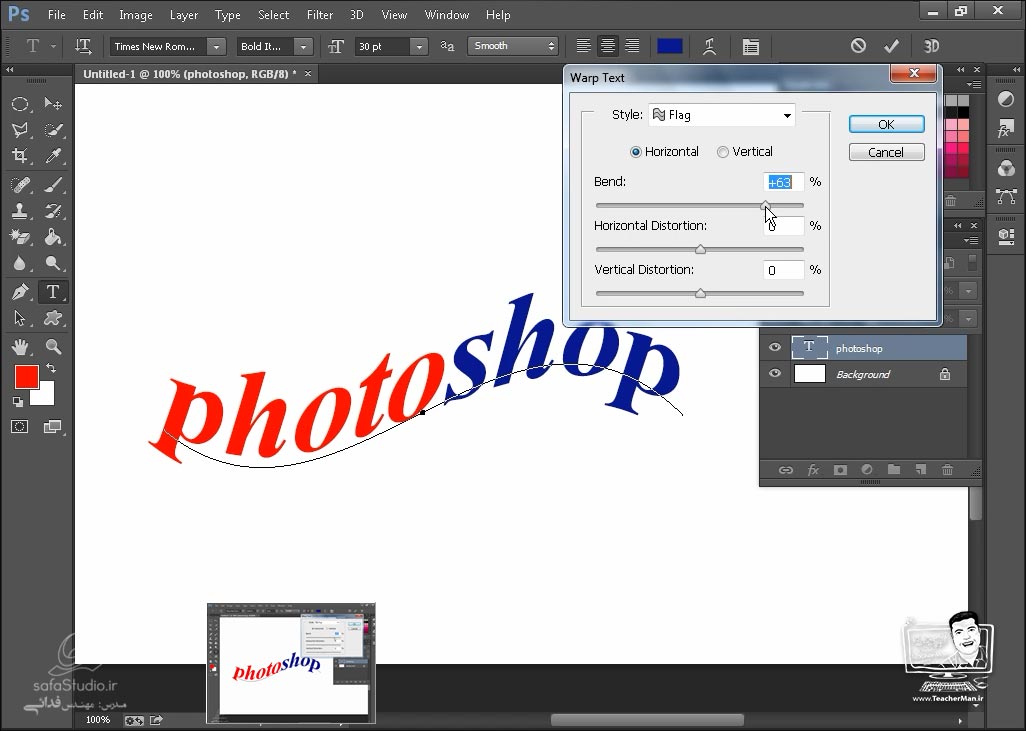This screenshot has width=1026, height=731.
Task: Open the Character and Paragraph panels
Action: coord(751,46)
